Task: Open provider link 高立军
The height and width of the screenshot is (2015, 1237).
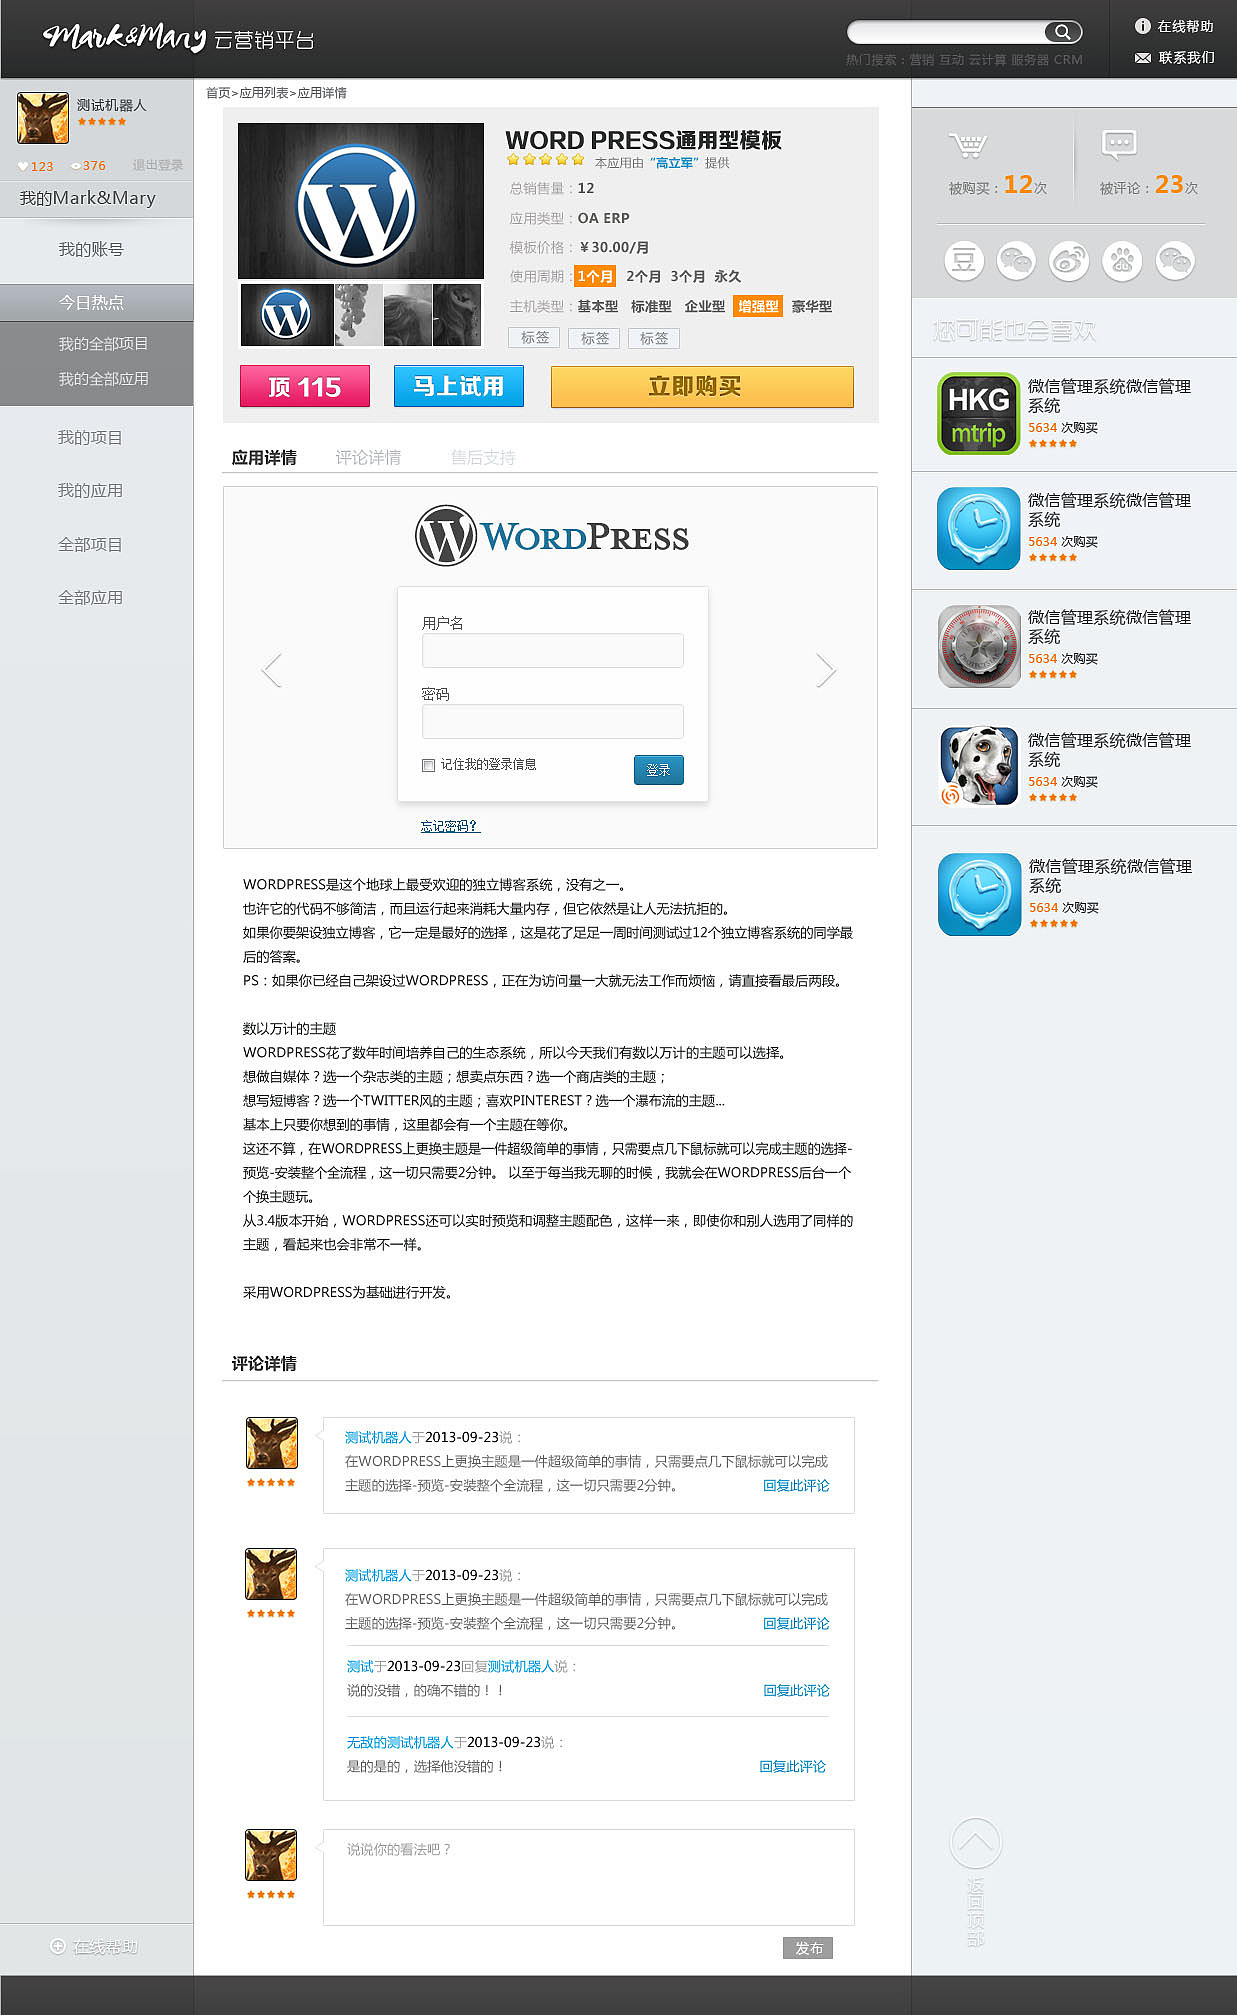Action: pyautogui.click(x=676, y=162)
